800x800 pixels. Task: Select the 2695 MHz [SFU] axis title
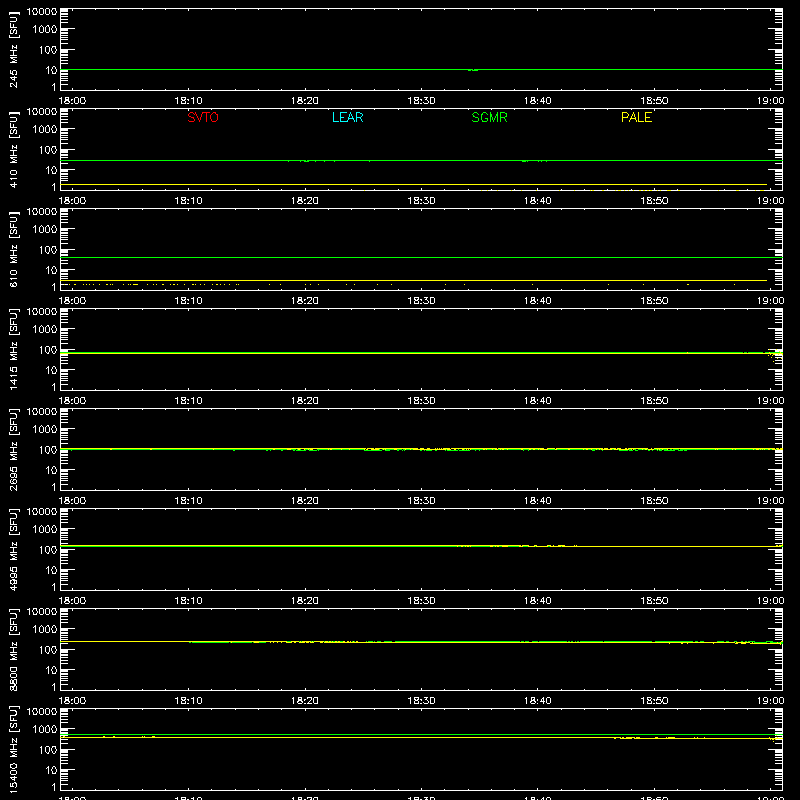click(x=13, y=449)
